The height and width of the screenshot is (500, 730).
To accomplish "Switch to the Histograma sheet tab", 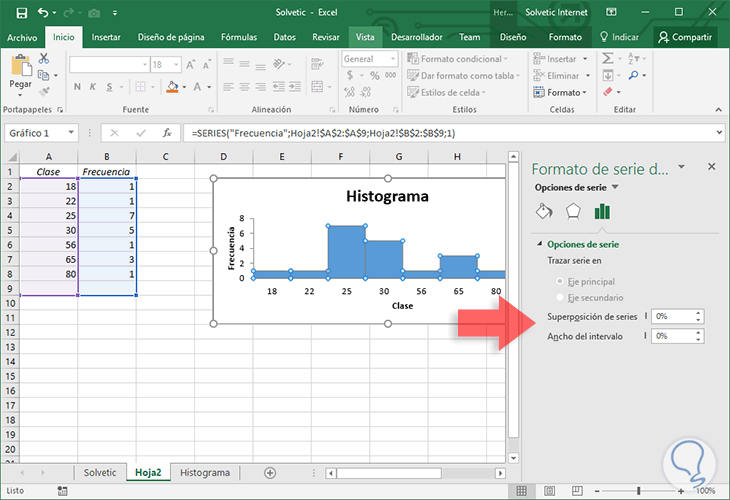I will click(x=203, y=472).
